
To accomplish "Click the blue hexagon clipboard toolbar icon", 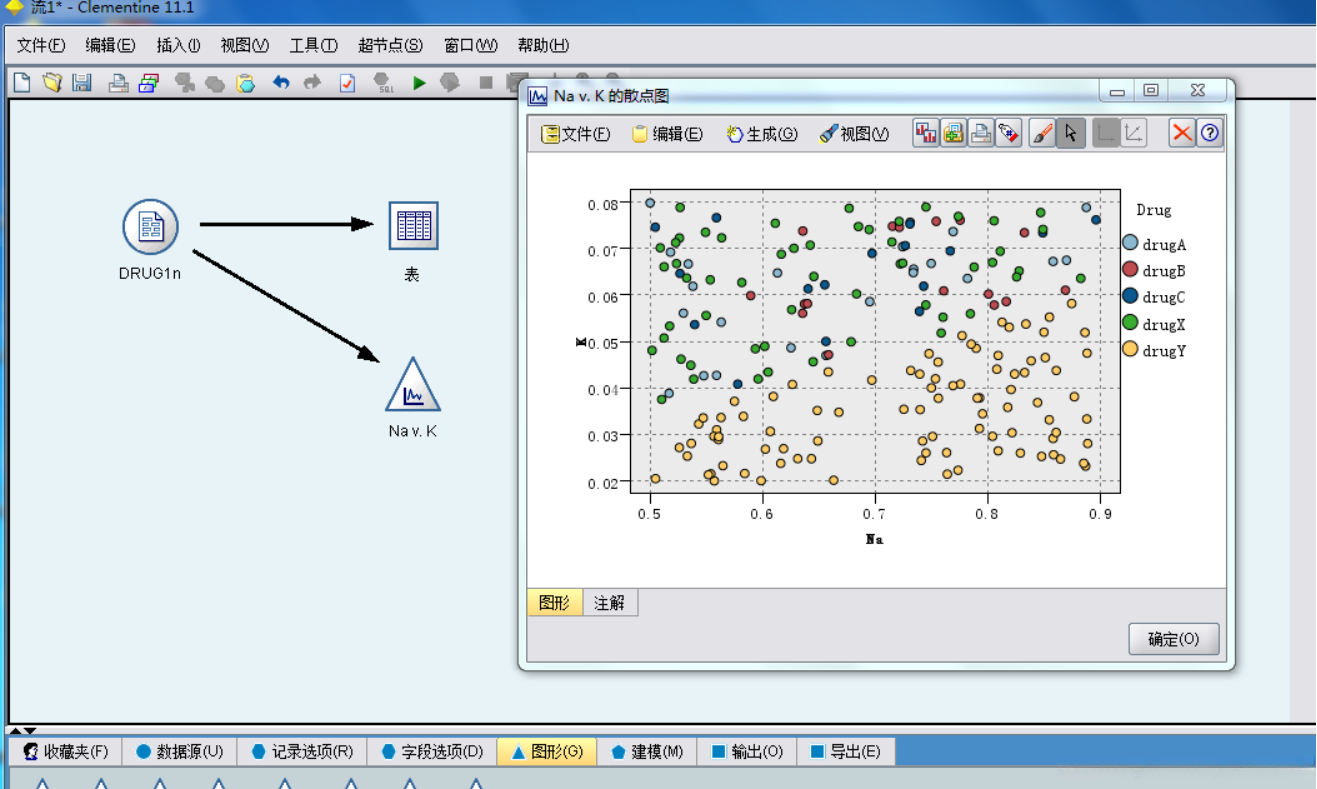I will 245,83.
